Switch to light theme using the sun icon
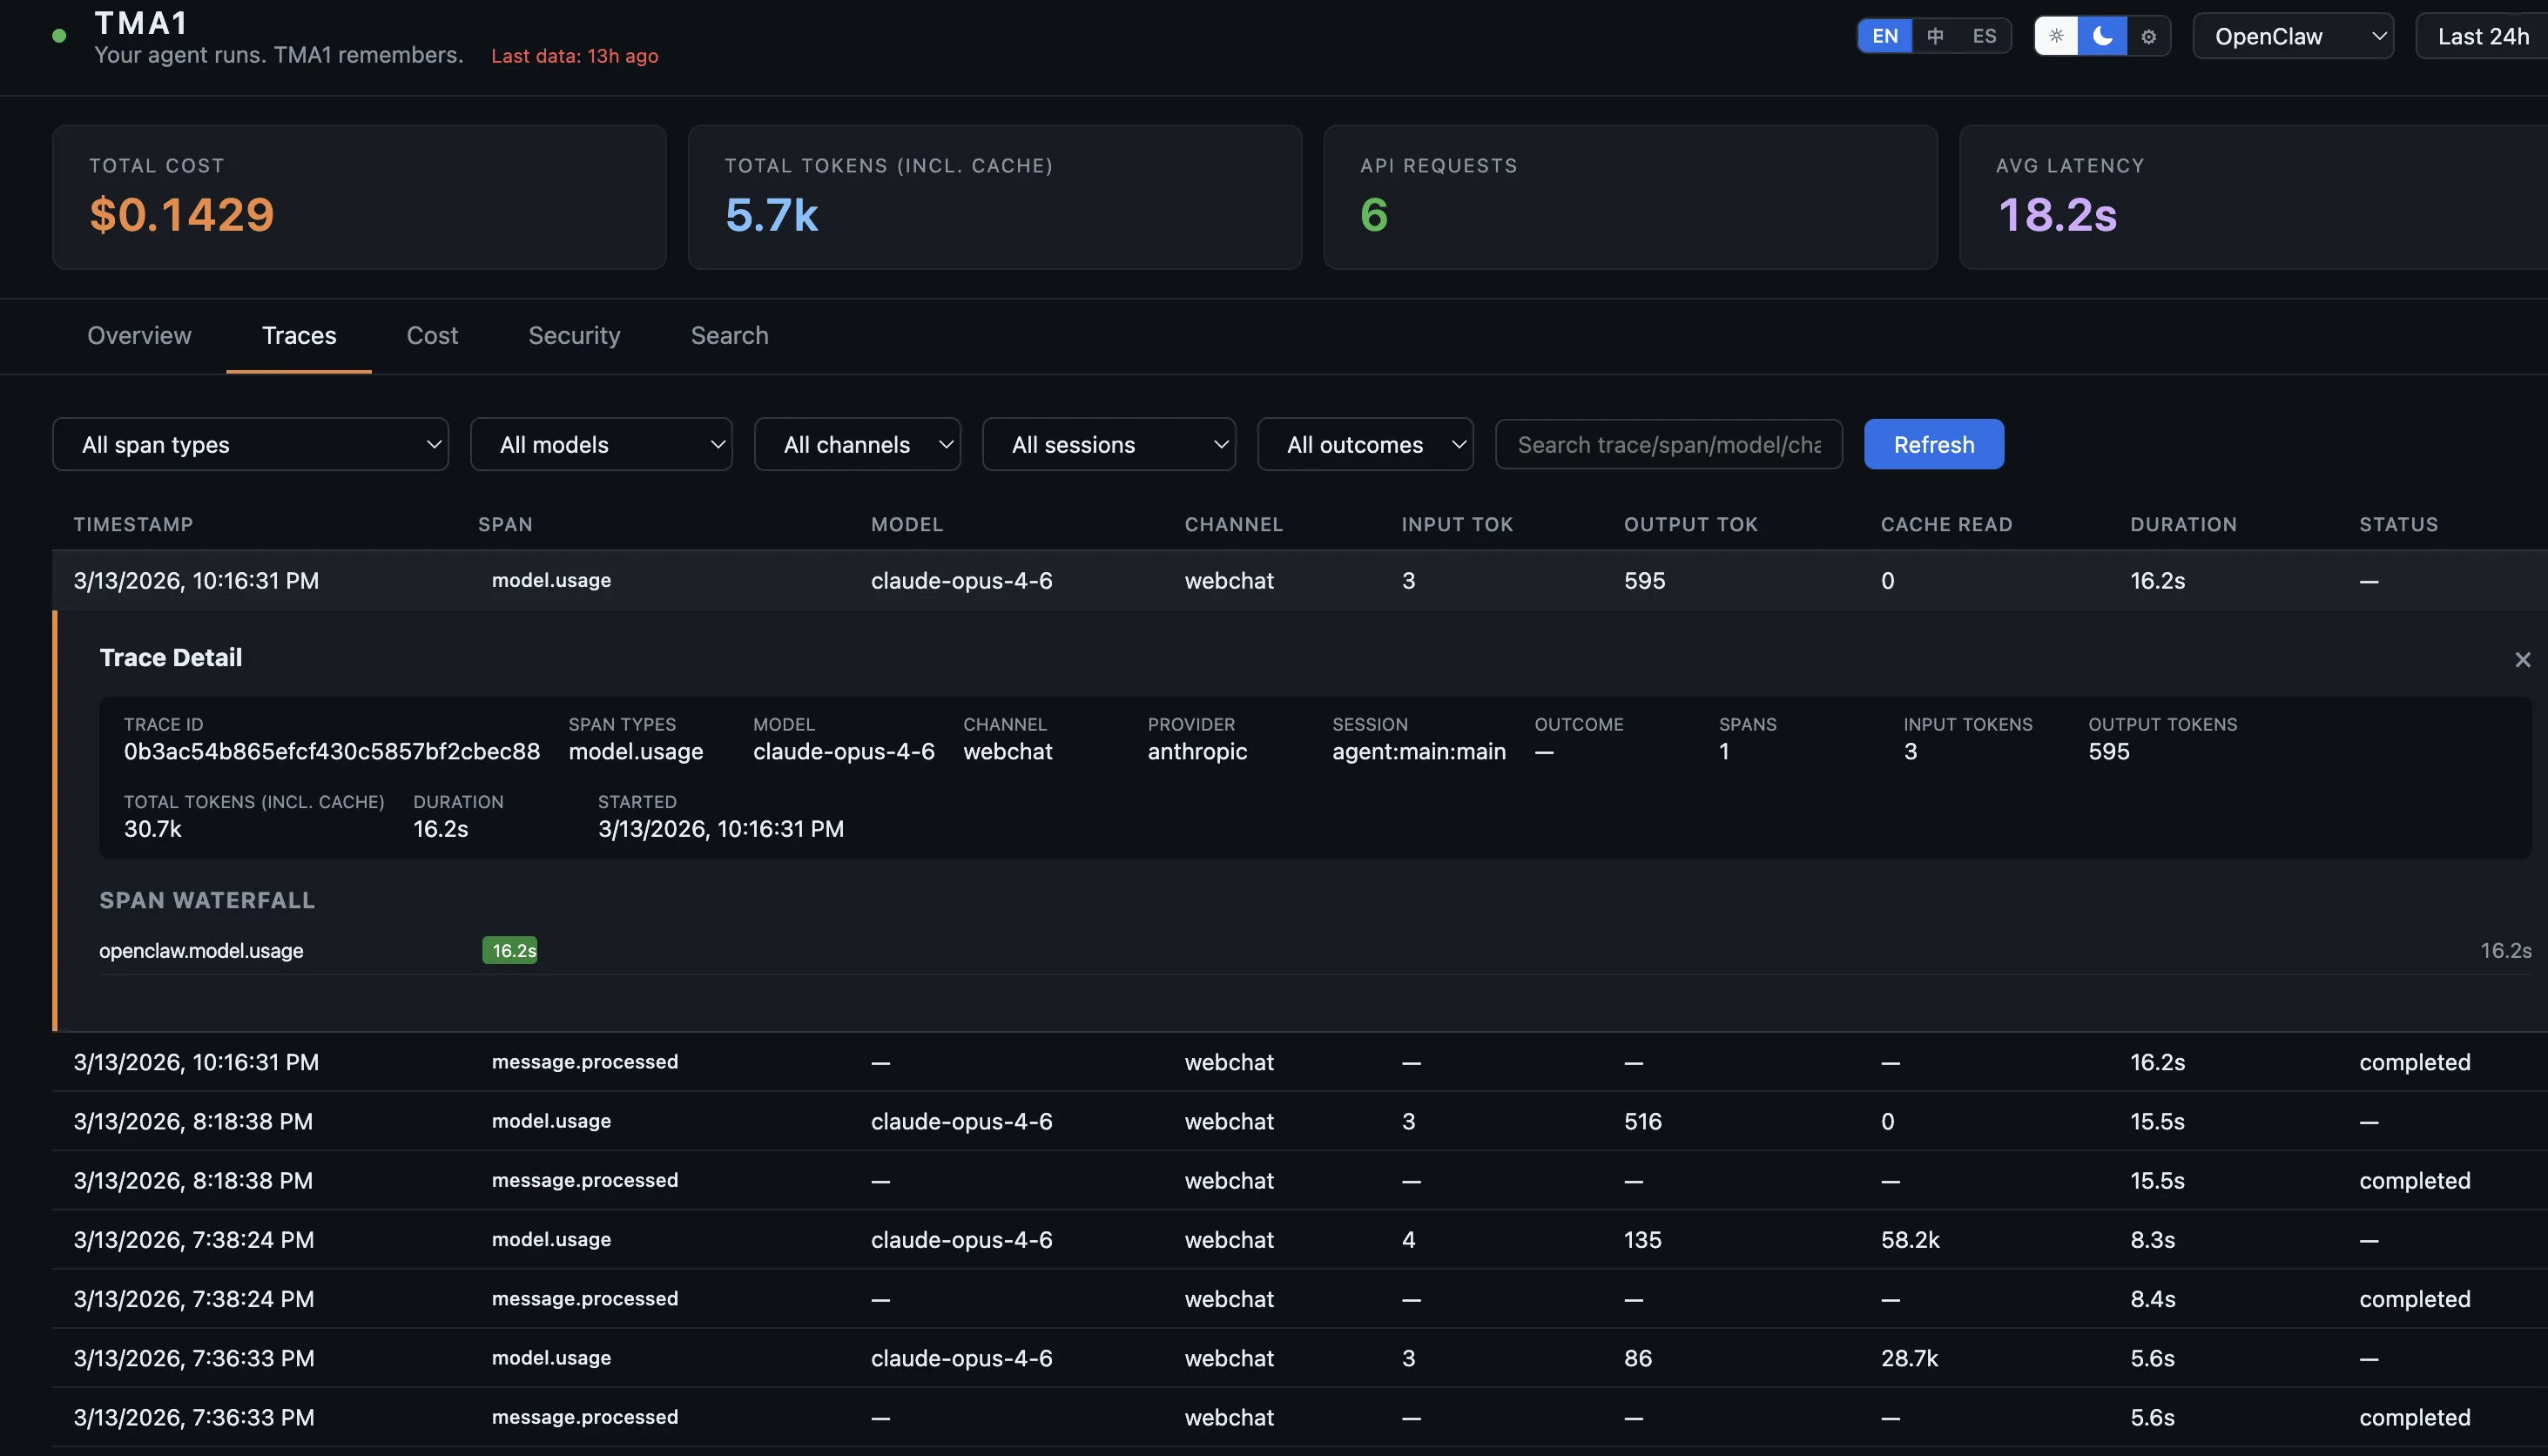2548x1456 pixels. (x=2056, y=36)
